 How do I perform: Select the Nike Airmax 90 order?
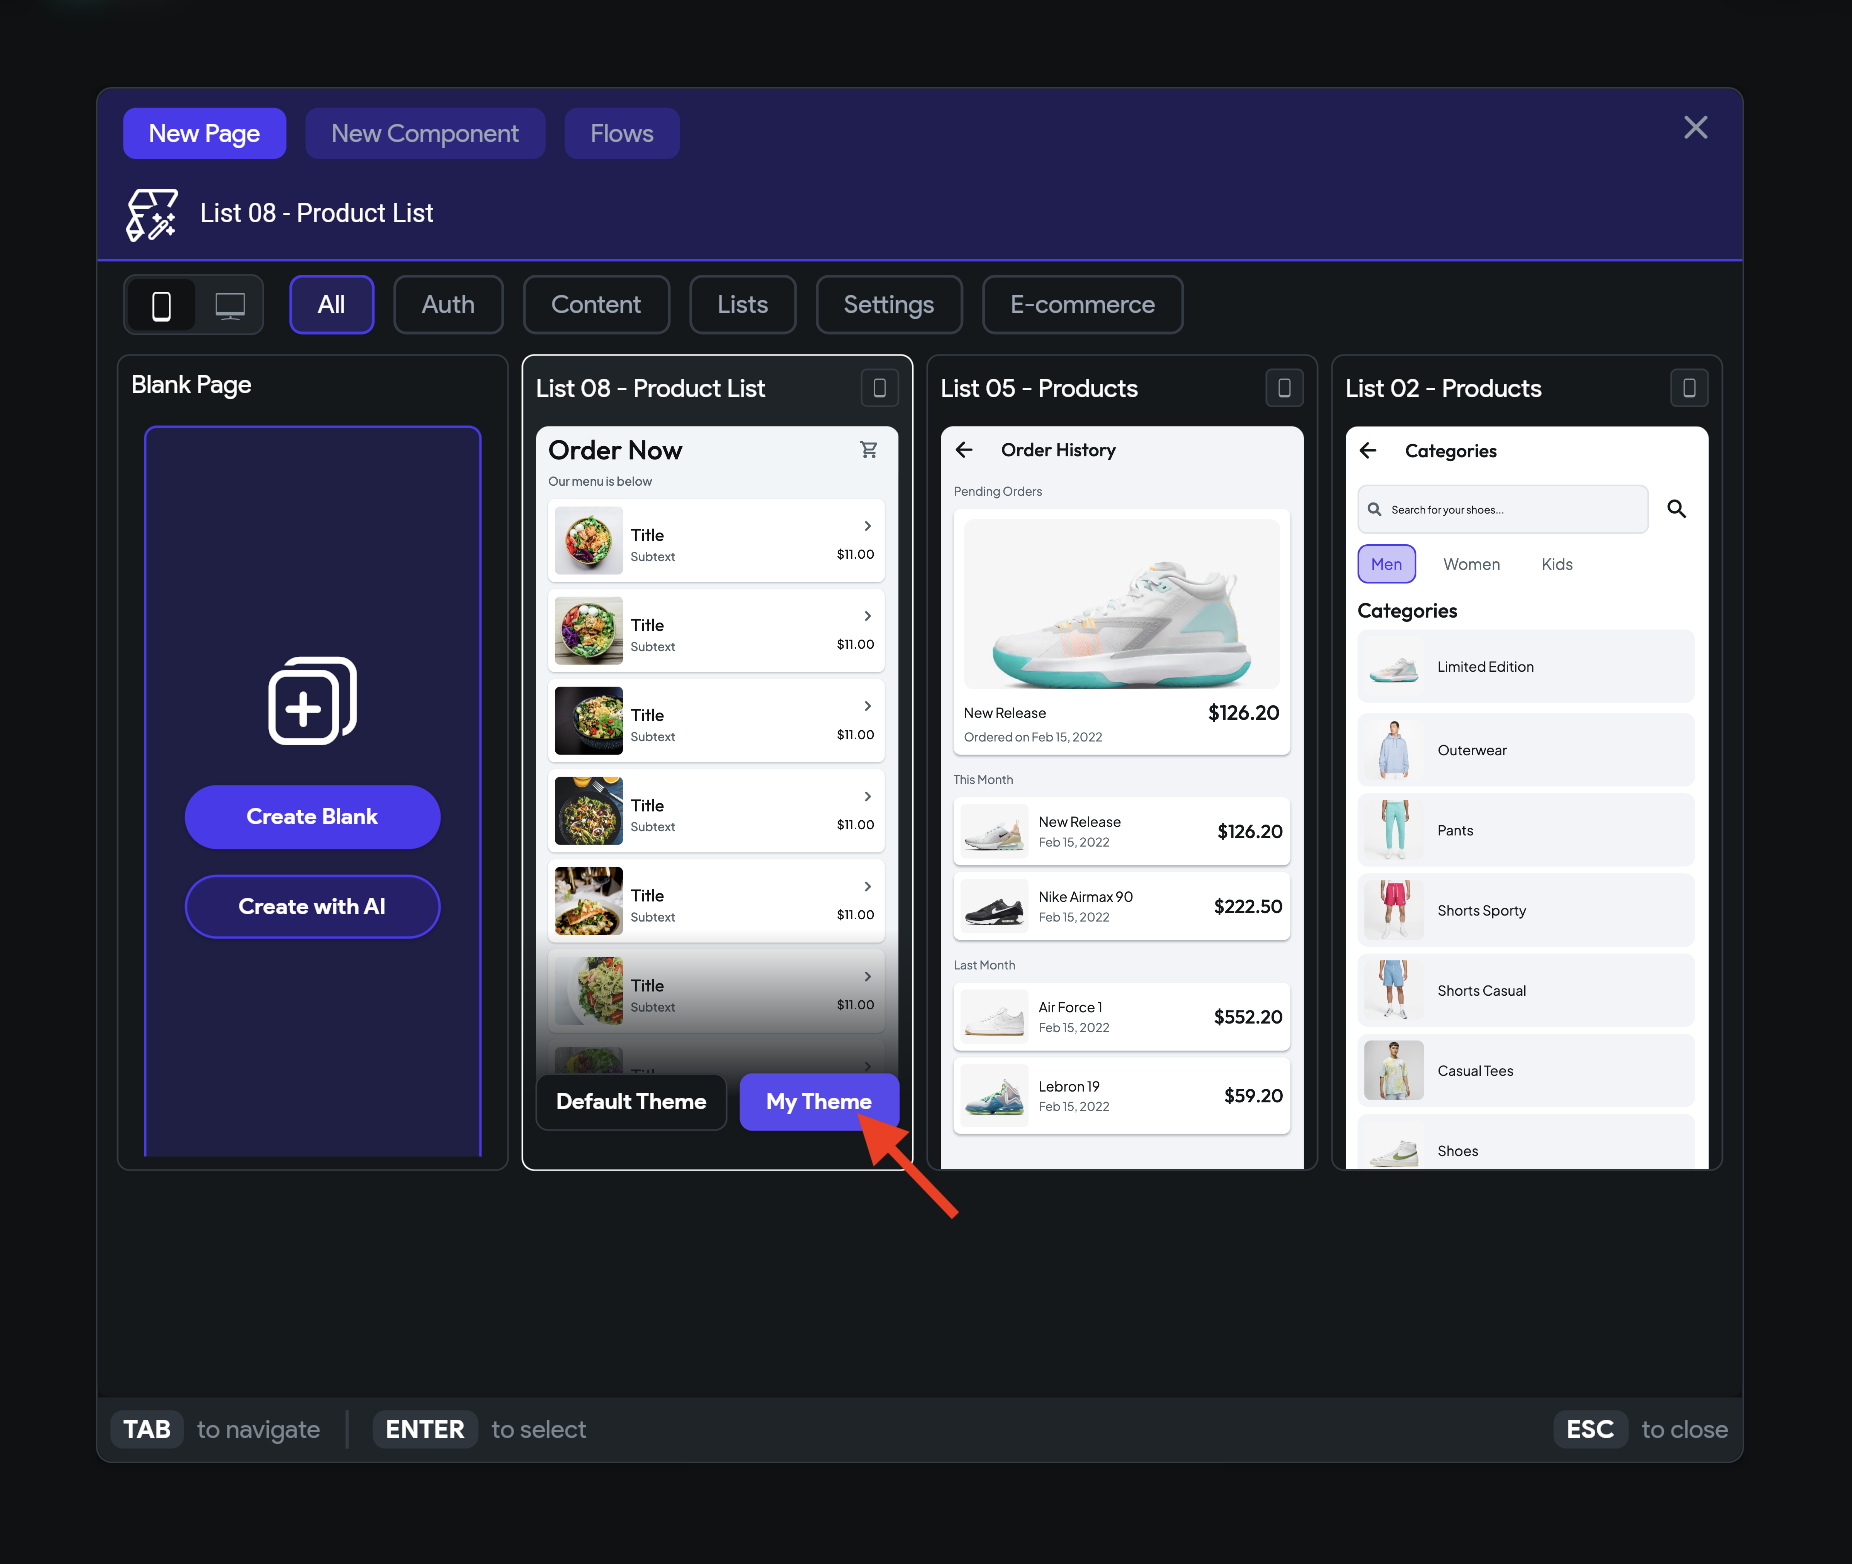pos(1122,907)
